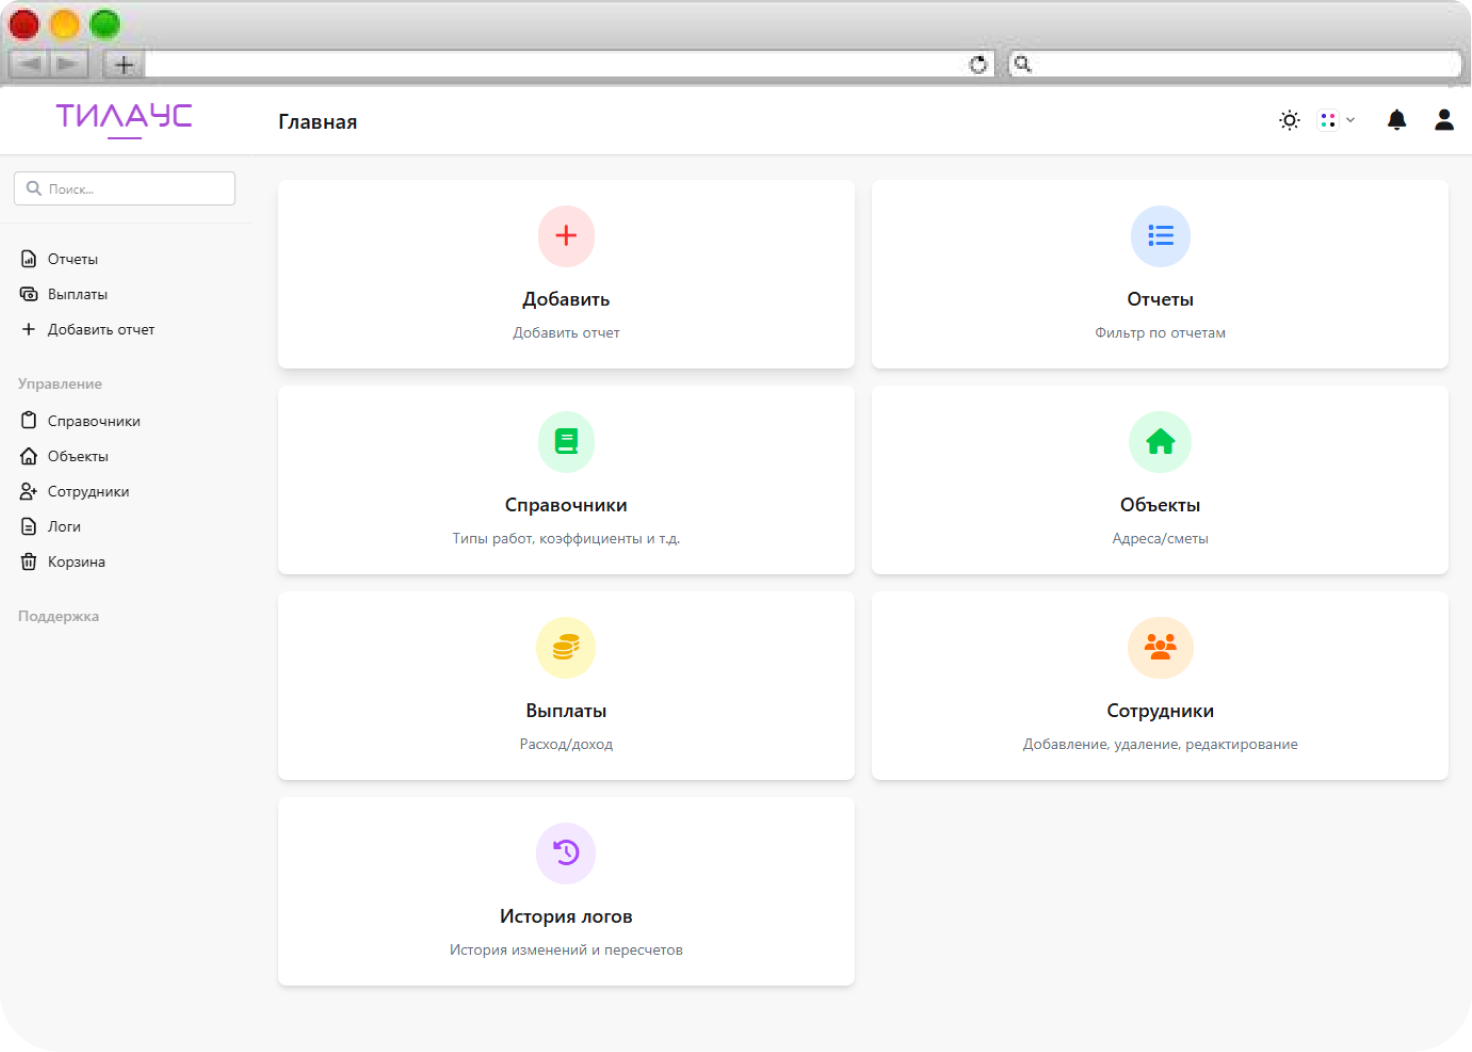1472x1052 pixels.
Task: Click the История логов card title
Action: [566, 916]
